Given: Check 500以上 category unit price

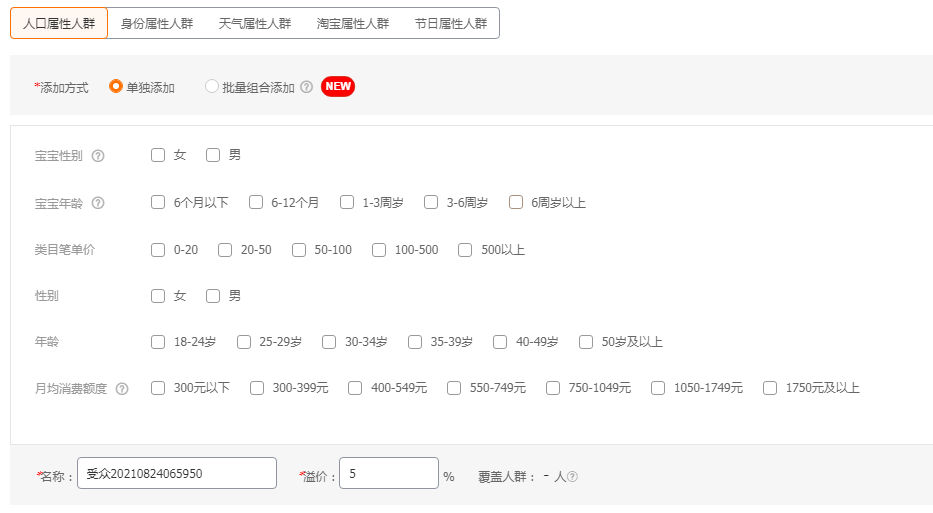Looking at the screenshot, I should pyautogui.click(x=465, y=250).
